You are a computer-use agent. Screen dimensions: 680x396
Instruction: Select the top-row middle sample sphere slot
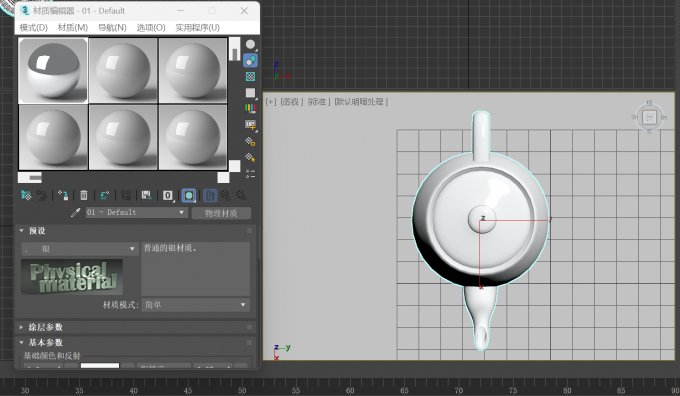coord(123,71)
